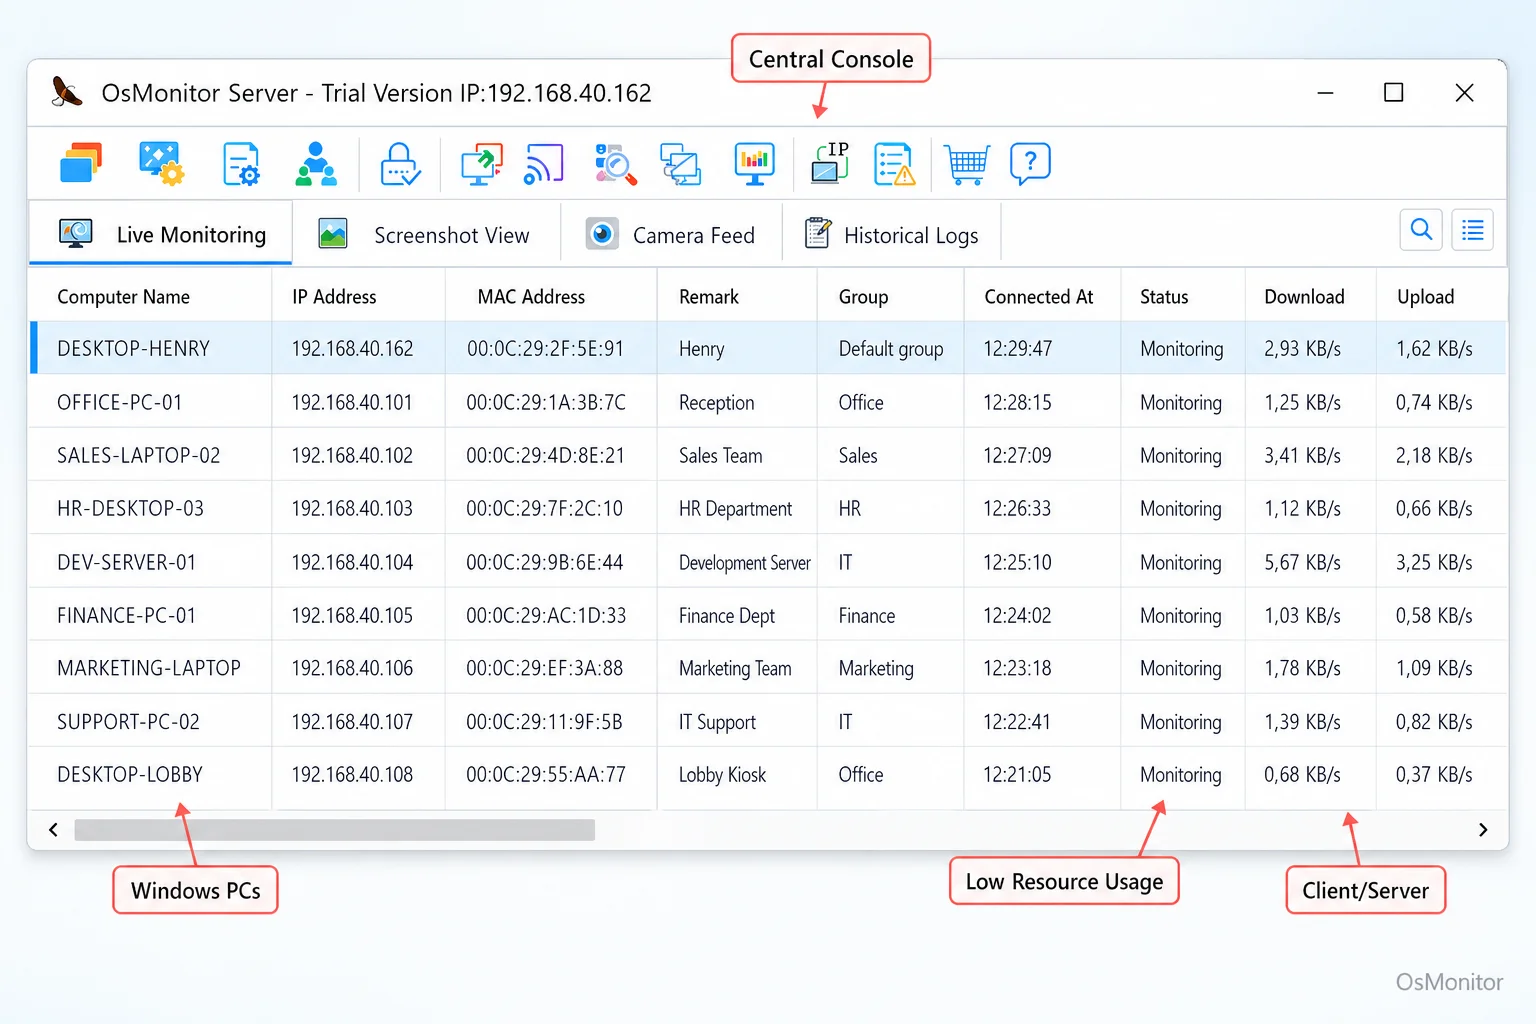Image resolution: width=1536 pixels, height=1024 pixels.
Task: Select the HR-DESKTOP-03 computer
Action: pos(130,508)
